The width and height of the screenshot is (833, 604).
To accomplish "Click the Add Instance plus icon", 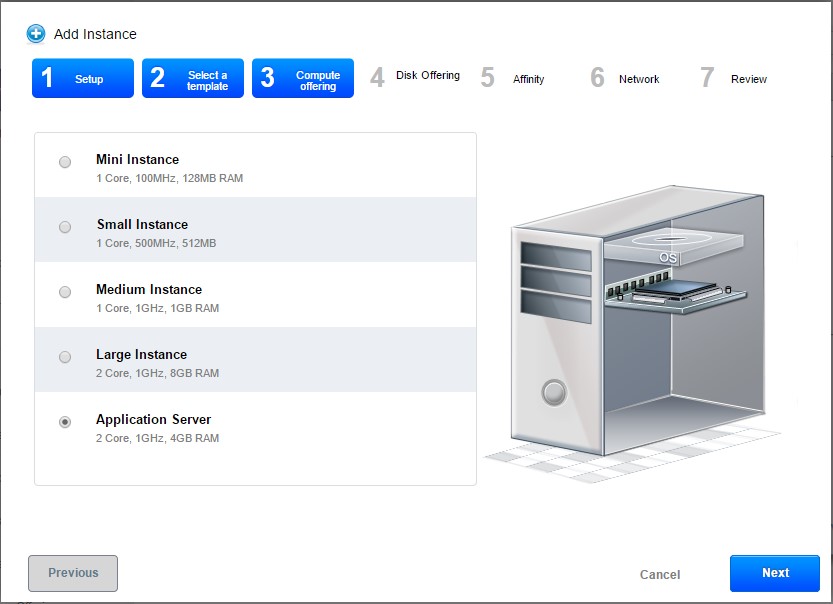I will tap(36, 34).
